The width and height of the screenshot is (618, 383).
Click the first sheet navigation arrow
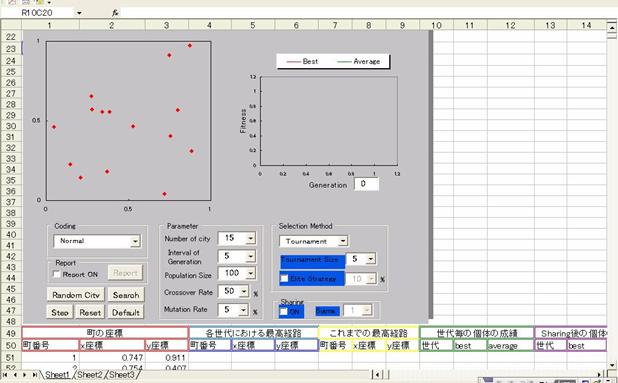5,375
